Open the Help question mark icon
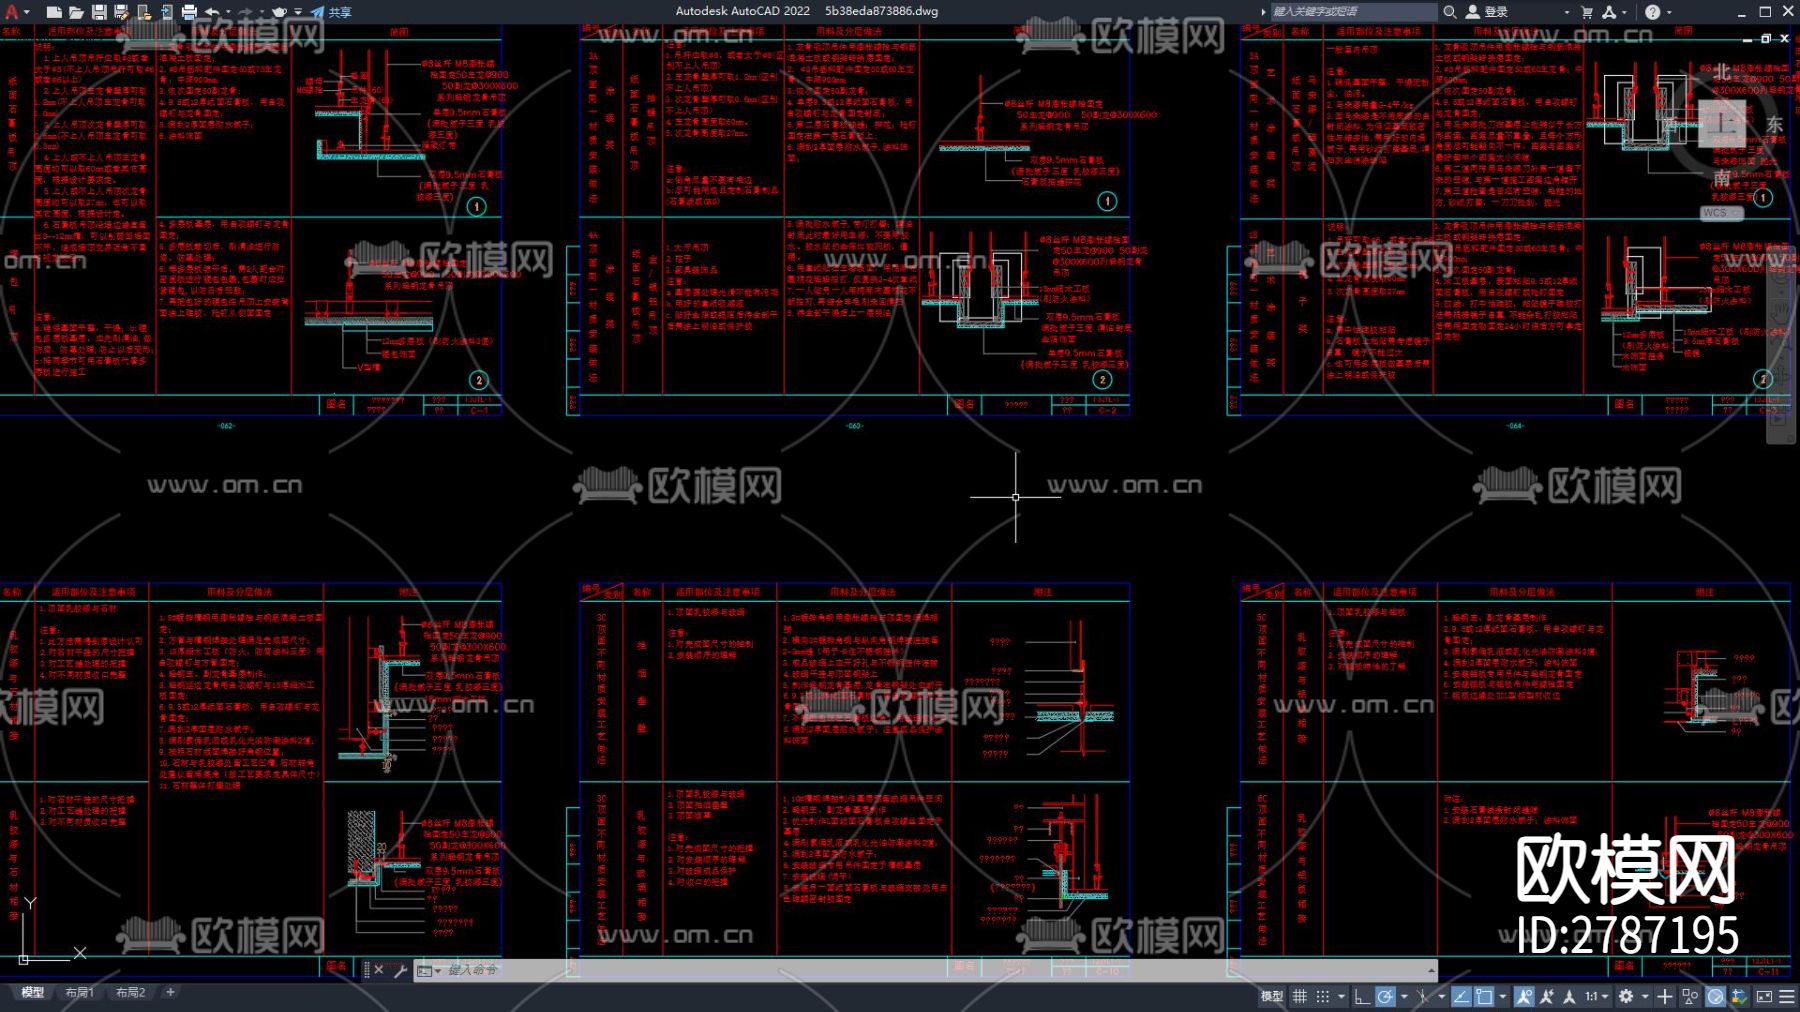Screen dimensions: 1800x1012 pyautogui.click(x=1652, y=12)
